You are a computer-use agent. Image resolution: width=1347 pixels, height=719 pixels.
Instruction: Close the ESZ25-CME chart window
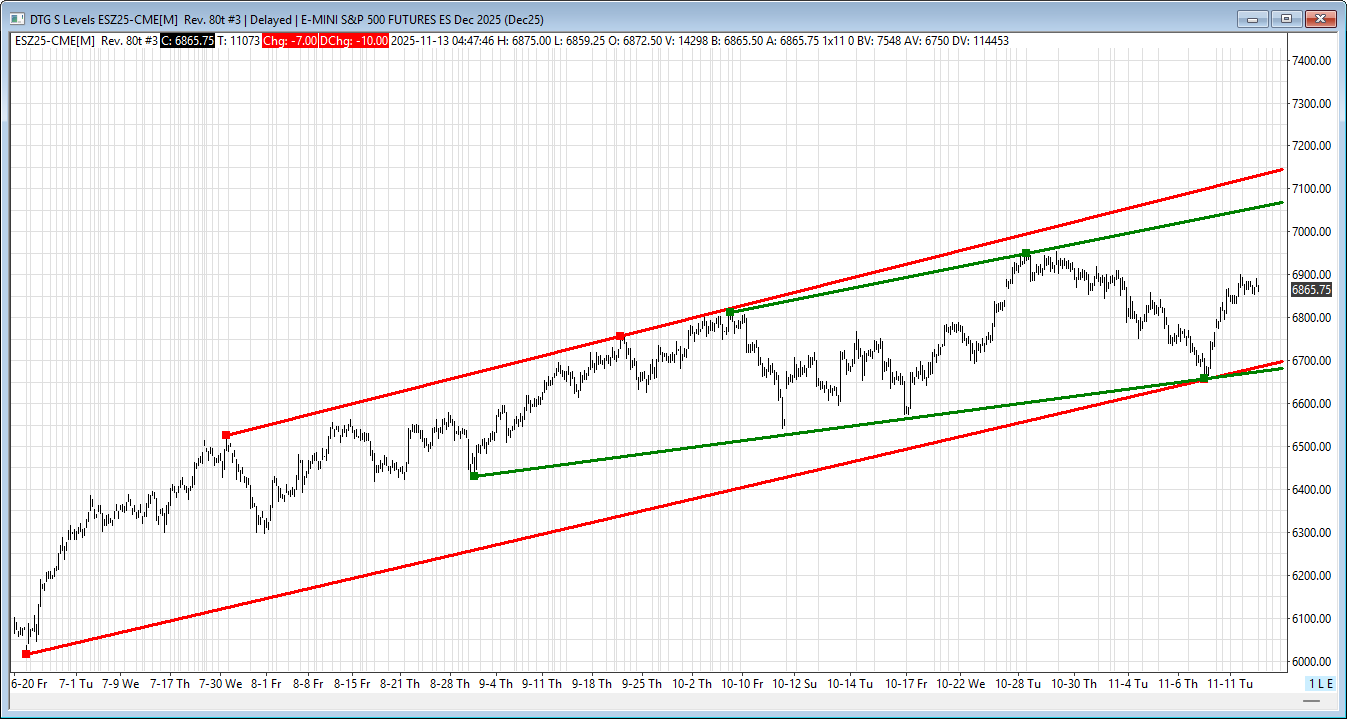click(x=1321, y=19)
